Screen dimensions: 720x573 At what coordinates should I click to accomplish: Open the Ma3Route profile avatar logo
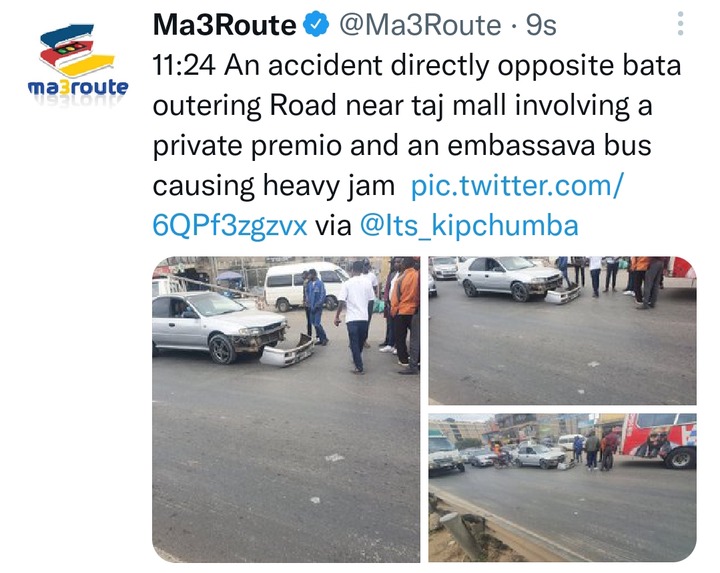pos(78,63)
